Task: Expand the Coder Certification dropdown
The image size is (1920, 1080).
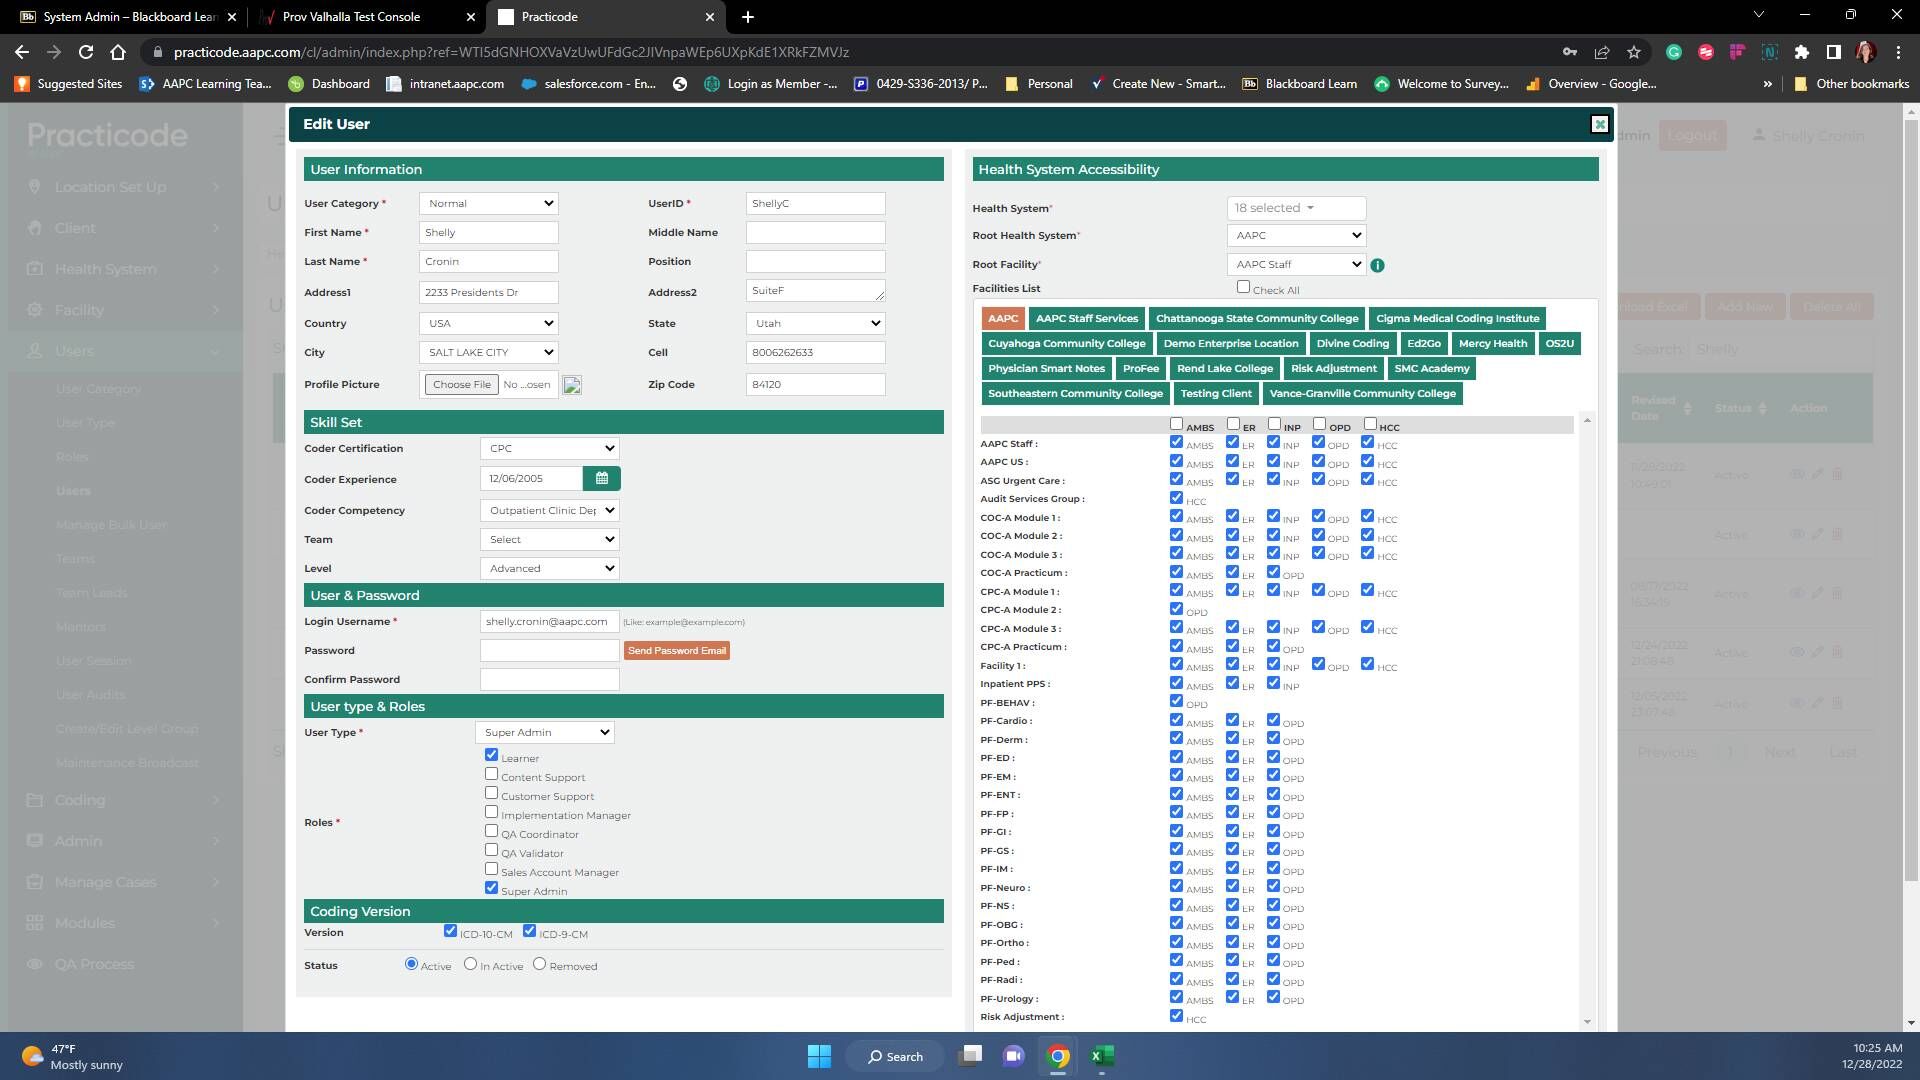Action: coord(550,448)
